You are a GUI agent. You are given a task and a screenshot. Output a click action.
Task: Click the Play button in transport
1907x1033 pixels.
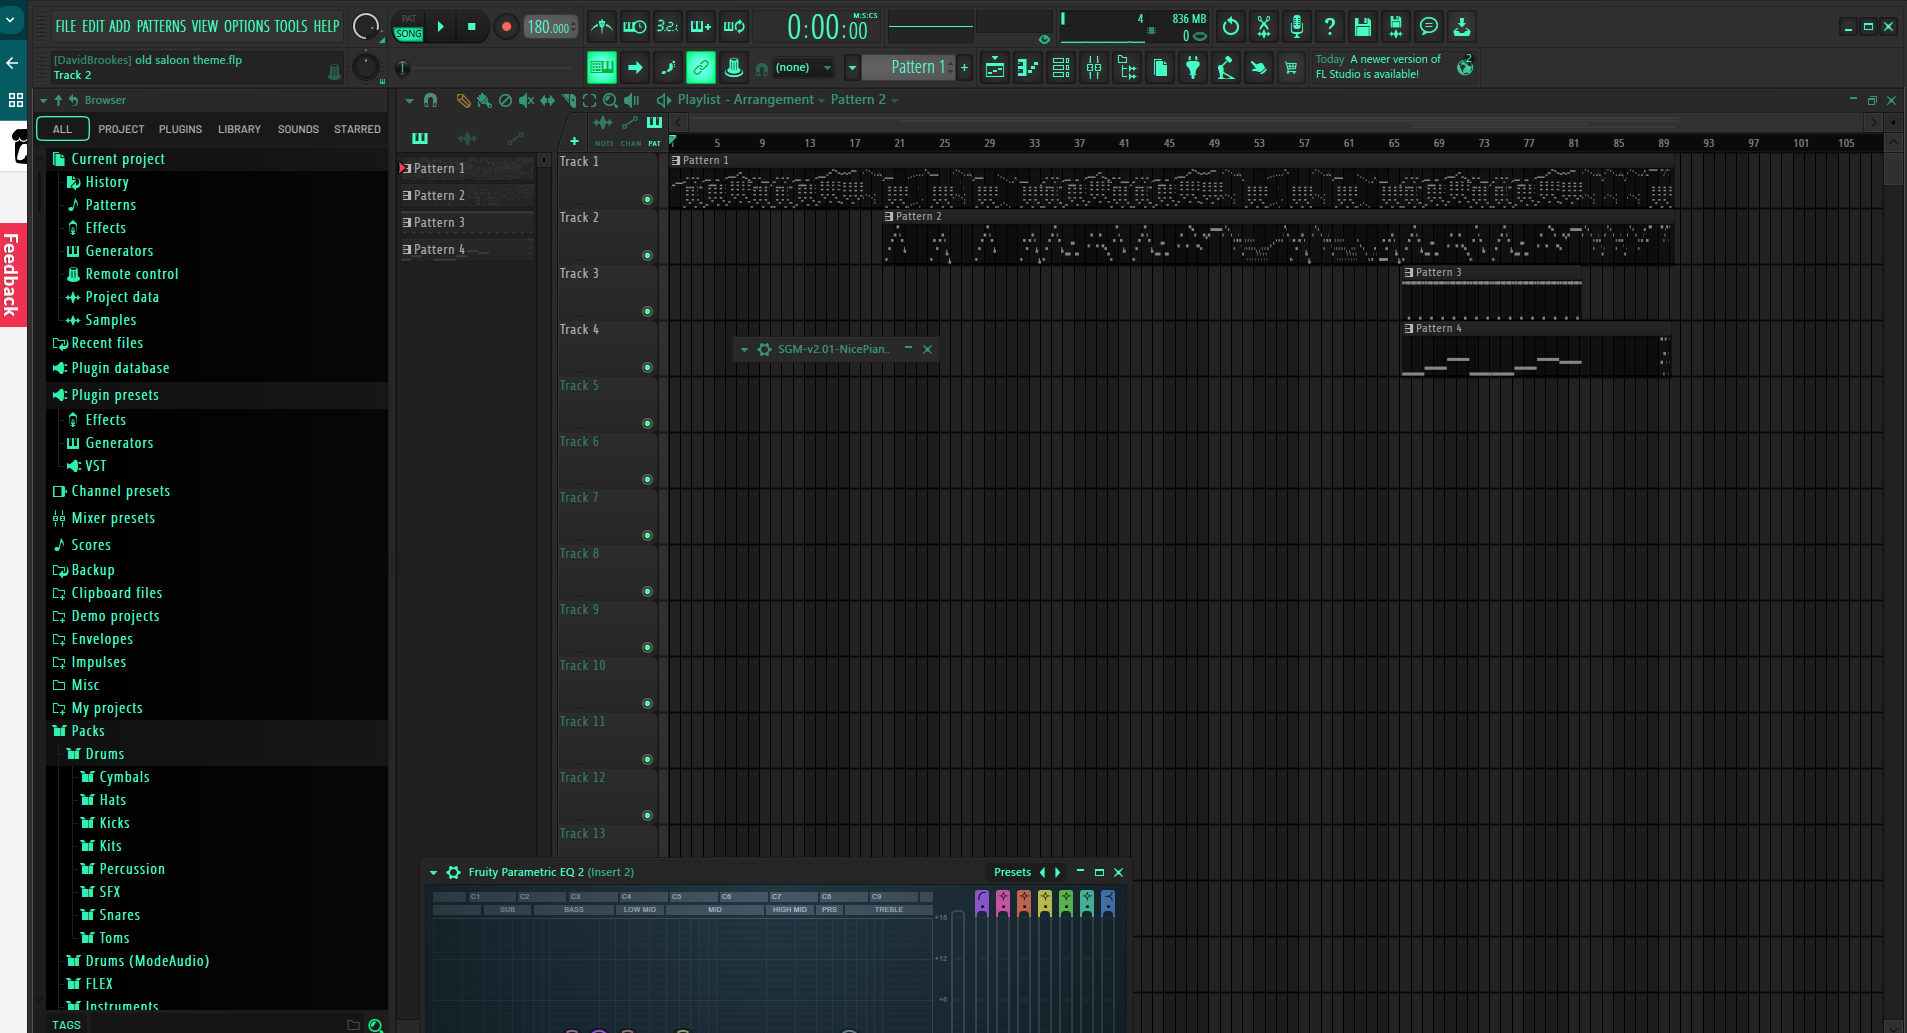[x=440, y=27]
